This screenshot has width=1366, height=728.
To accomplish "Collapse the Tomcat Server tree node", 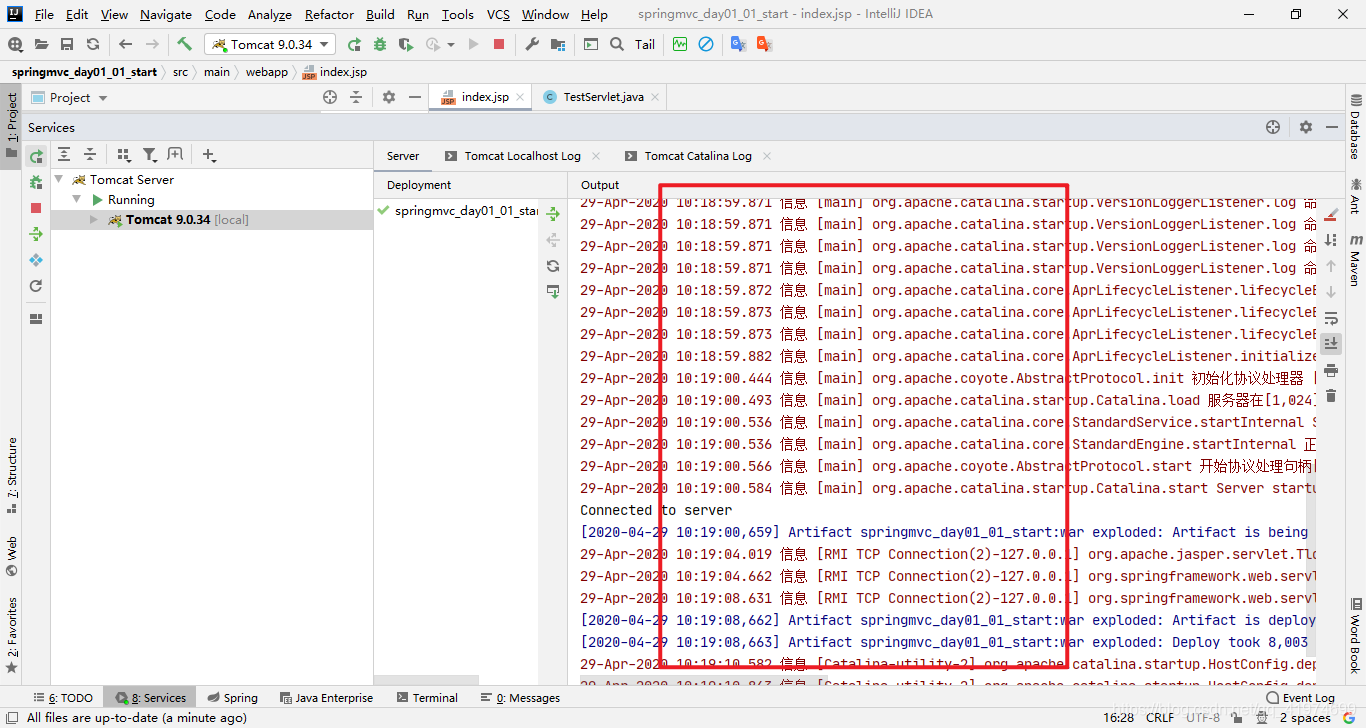I will (59, 180).
